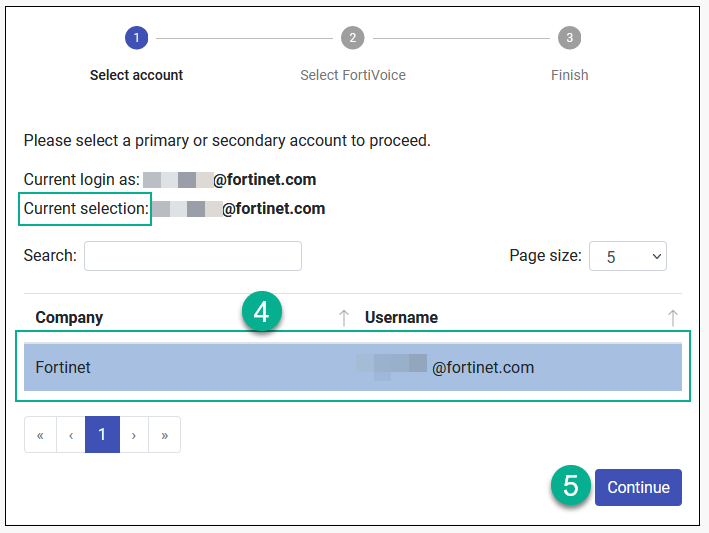
Task: Click into the Search input field
Action: pyautogui.click(x=193, y=256)
